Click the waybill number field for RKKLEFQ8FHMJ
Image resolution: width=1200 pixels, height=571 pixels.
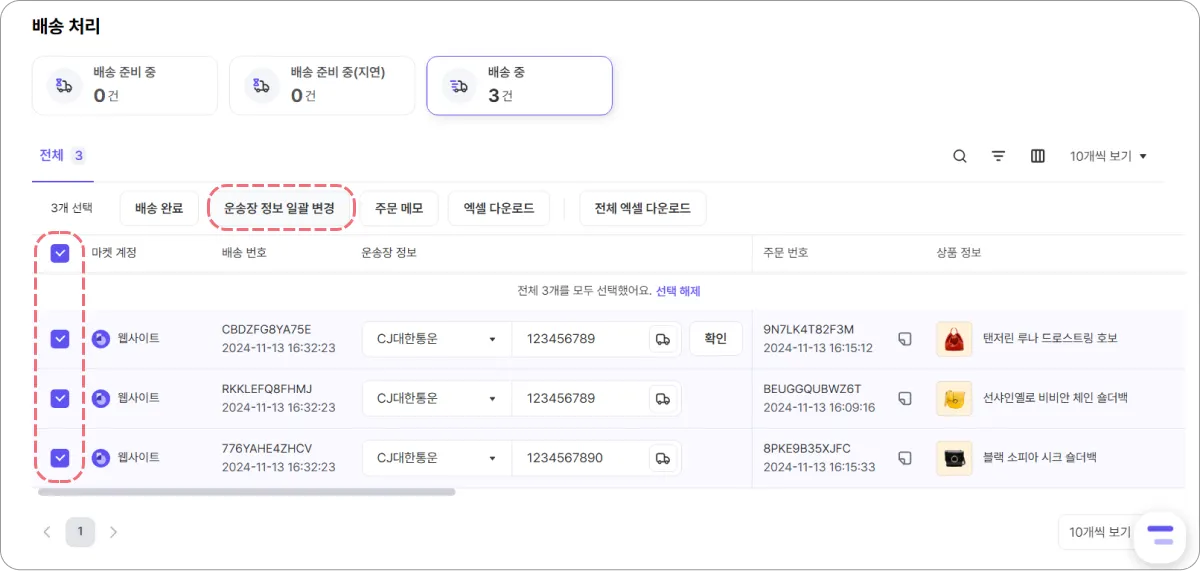tap(578, 398)
